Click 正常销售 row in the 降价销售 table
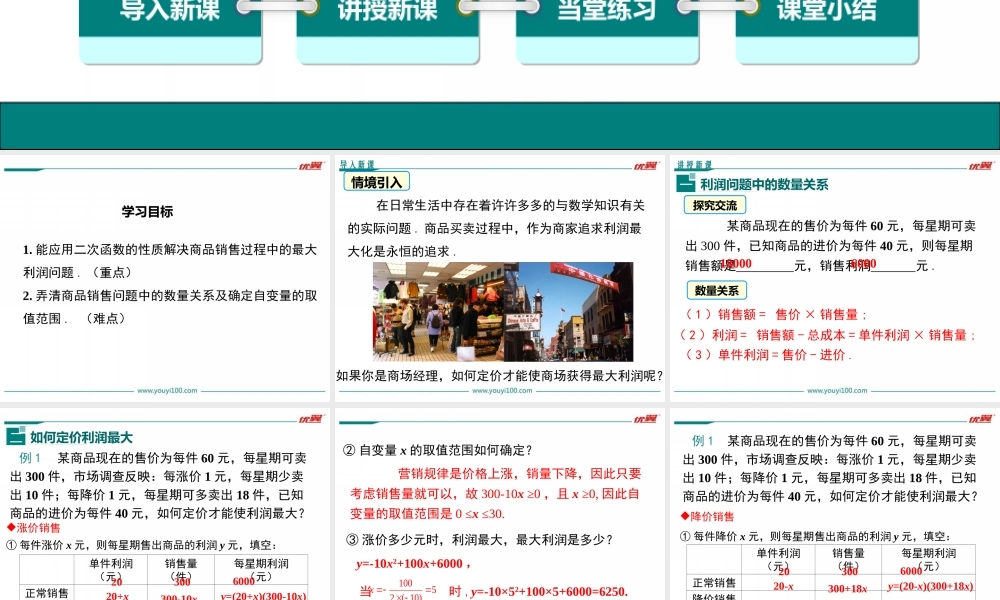 [x=831, y=583]
